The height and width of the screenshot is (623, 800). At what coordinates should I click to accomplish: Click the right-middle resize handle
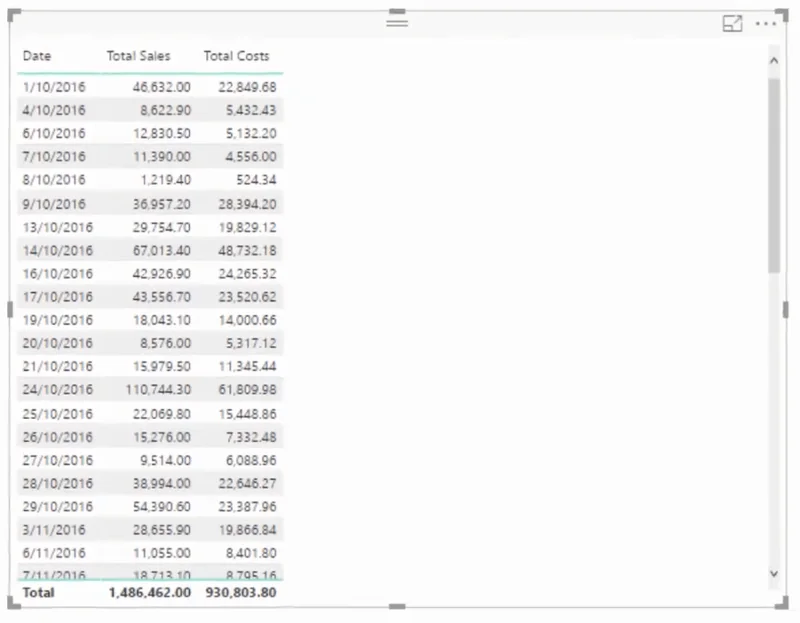click(x=786, y=309)
